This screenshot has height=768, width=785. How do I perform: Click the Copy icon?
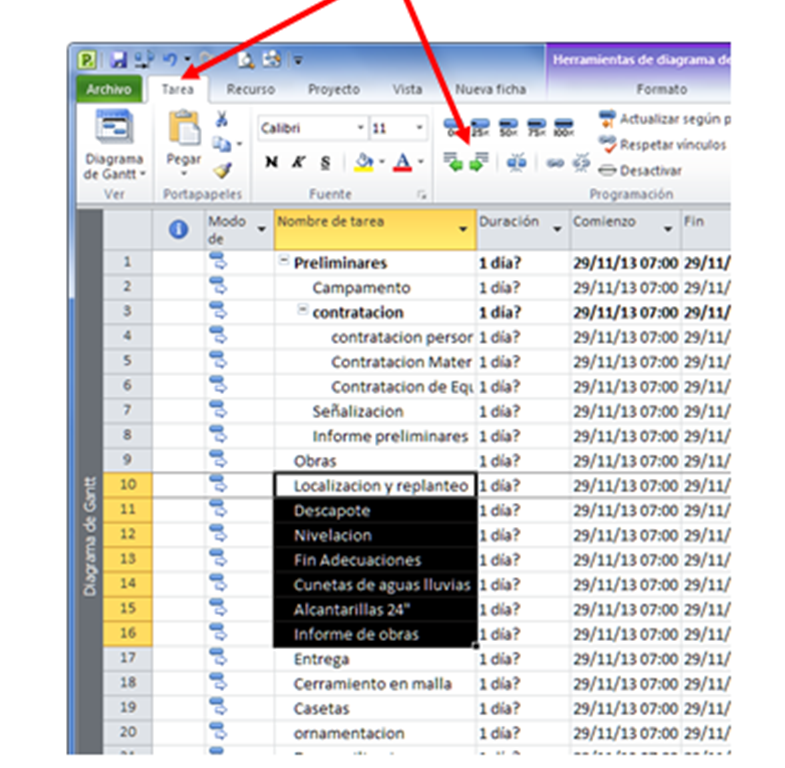click(220, 144)
